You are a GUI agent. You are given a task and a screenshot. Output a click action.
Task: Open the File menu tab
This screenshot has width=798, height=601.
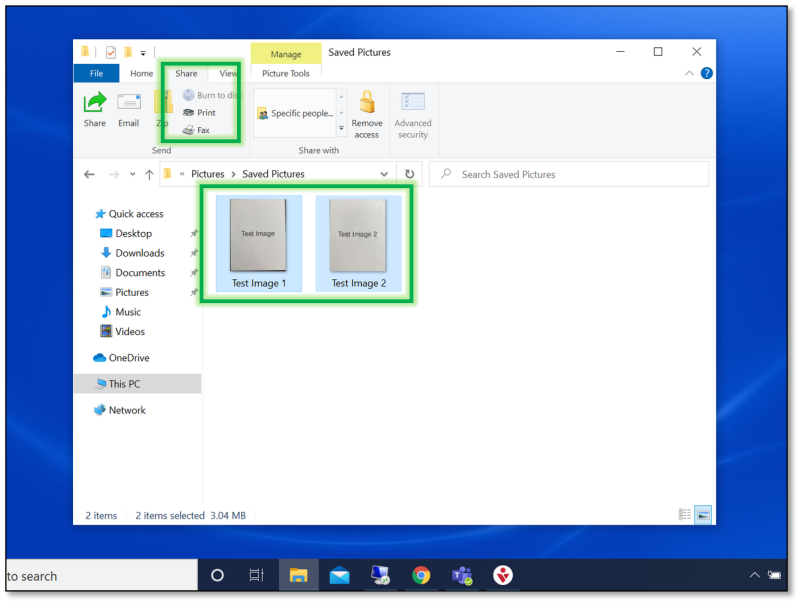tap(97, 73)
